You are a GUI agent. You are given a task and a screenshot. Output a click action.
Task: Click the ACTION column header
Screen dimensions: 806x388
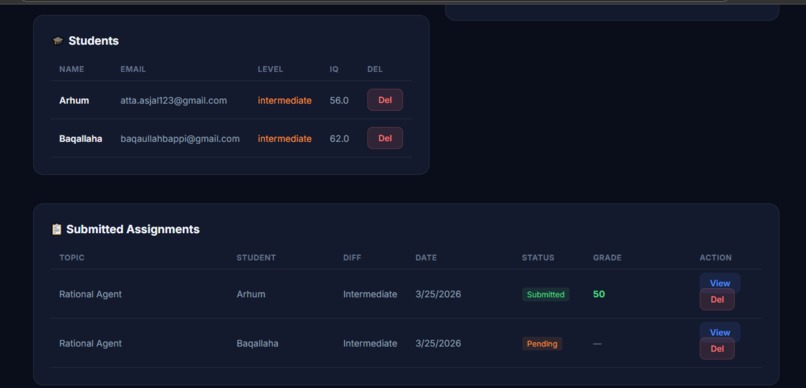(716, 257)
